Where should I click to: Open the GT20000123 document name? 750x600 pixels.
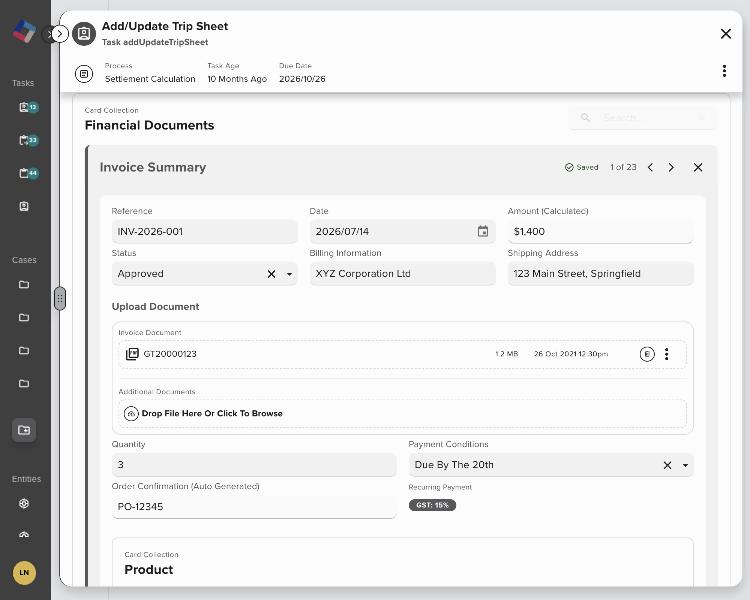(170, 354)
